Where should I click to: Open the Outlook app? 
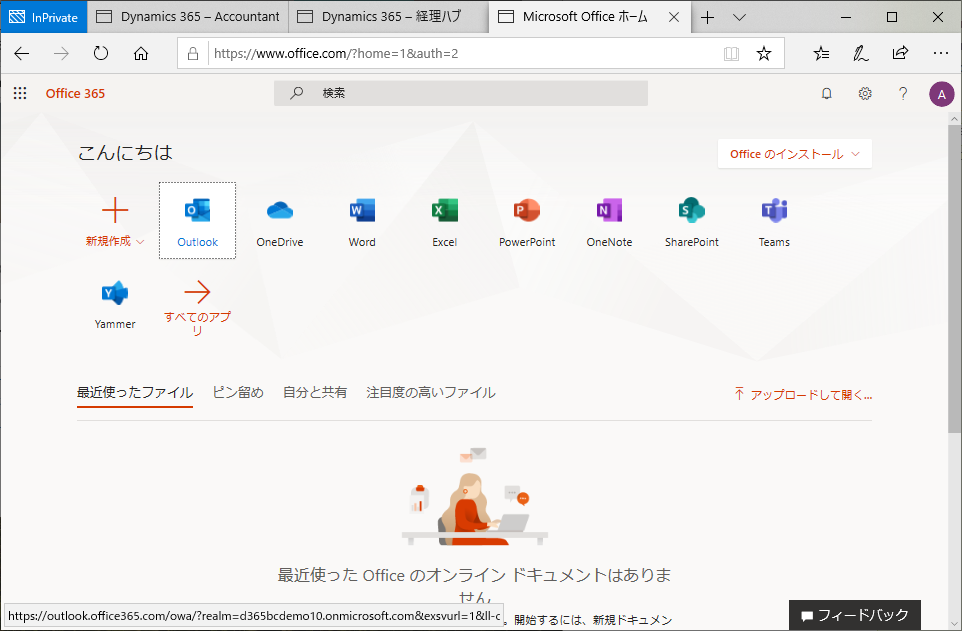(197, 220)
